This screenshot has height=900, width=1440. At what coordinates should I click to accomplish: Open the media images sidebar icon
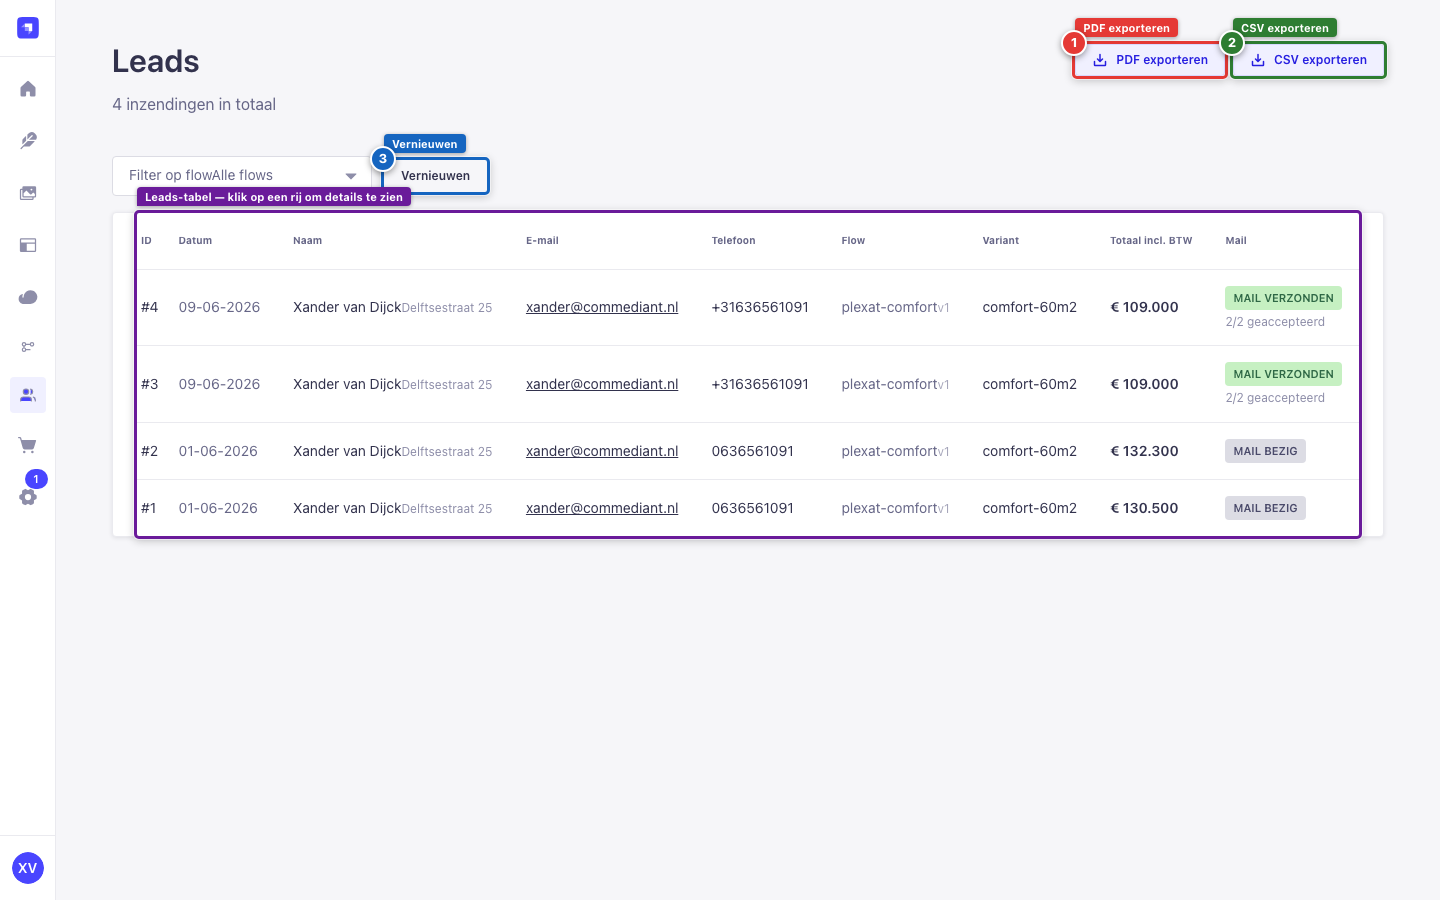(28, 193)
